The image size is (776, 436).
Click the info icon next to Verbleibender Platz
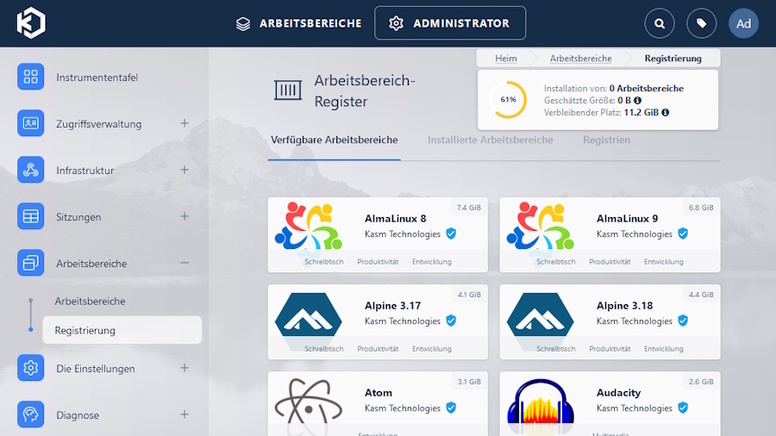point(665,112)
